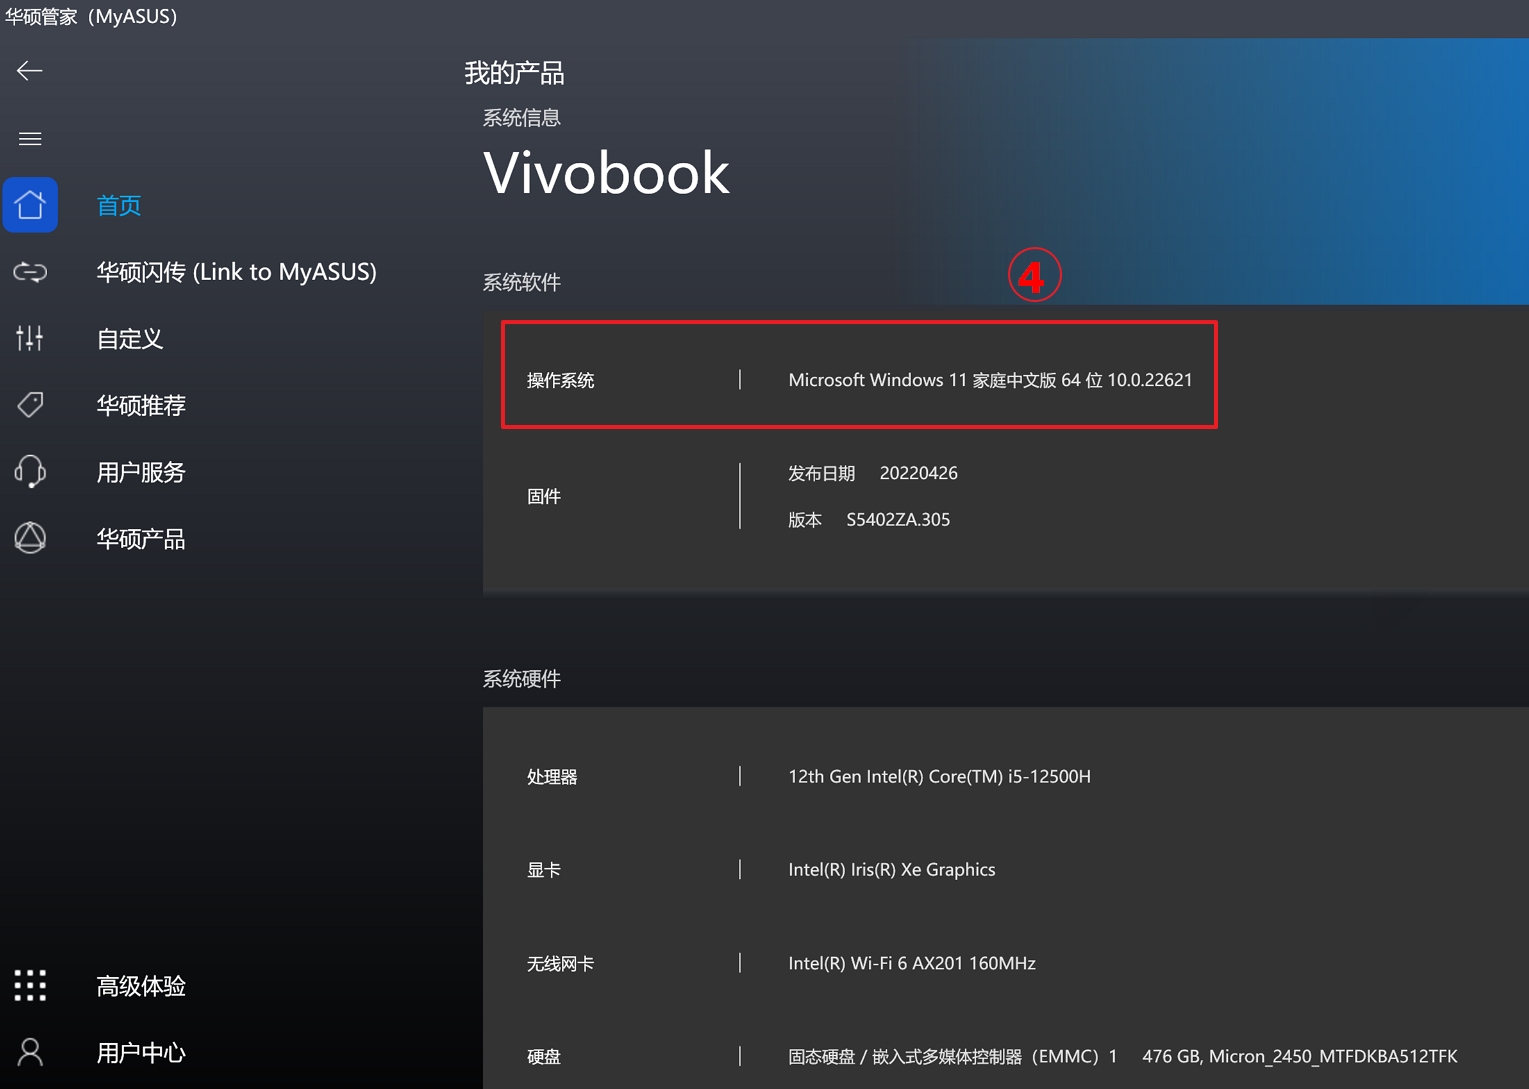Click the 无线网卡 label

561,964
